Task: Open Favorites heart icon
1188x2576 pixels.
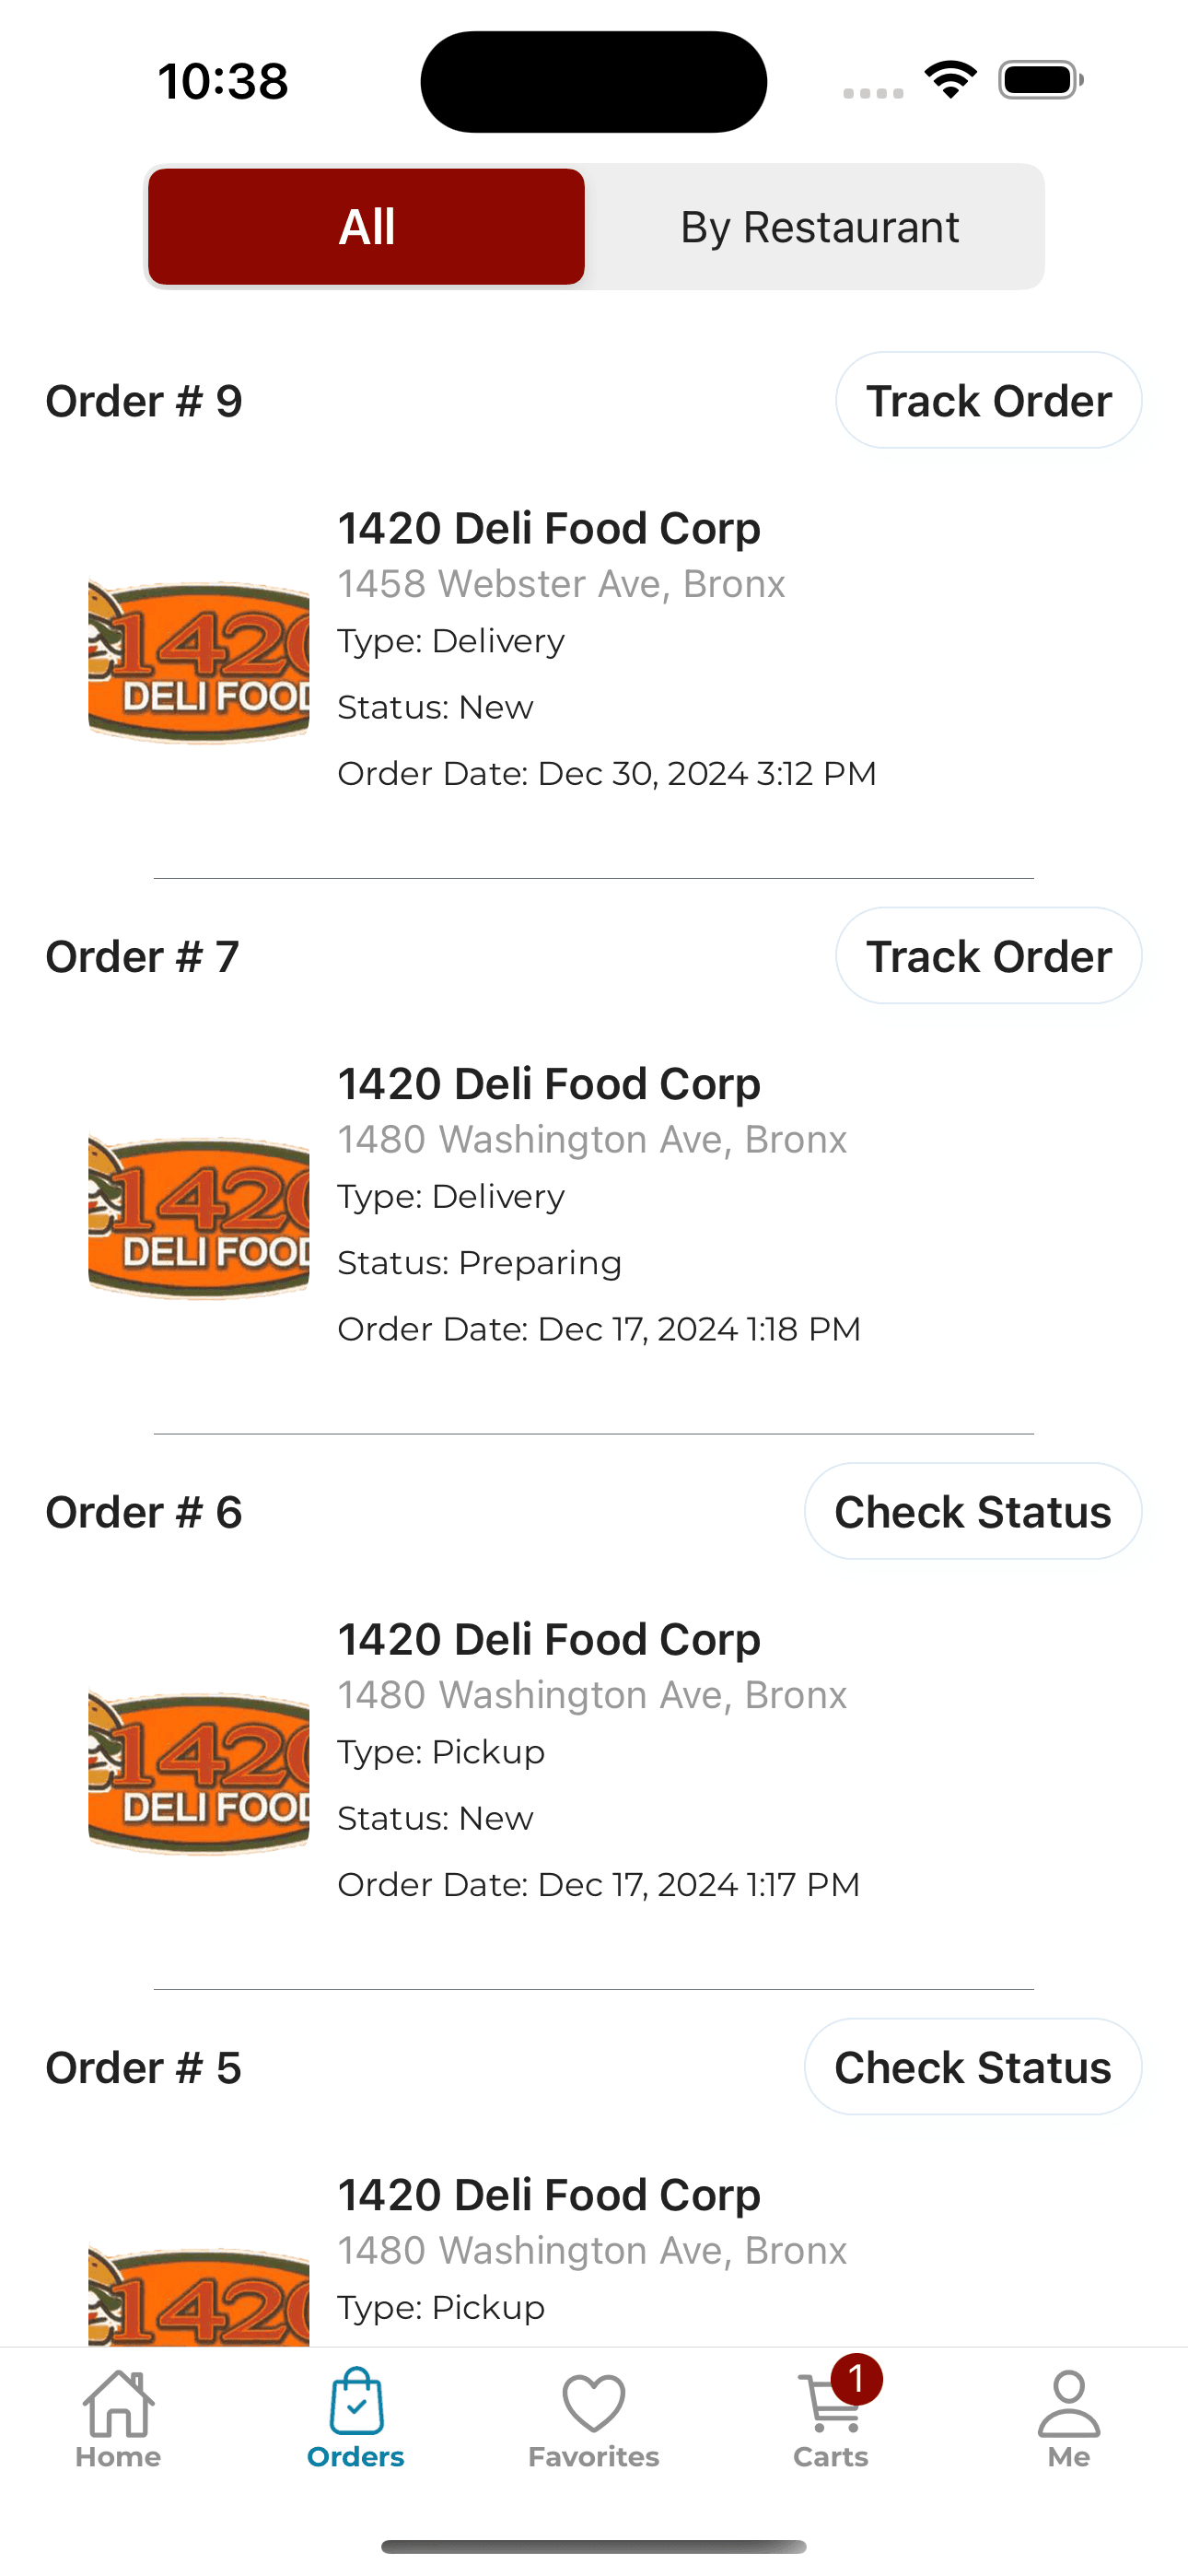Action: click(x=594, y=2402)
